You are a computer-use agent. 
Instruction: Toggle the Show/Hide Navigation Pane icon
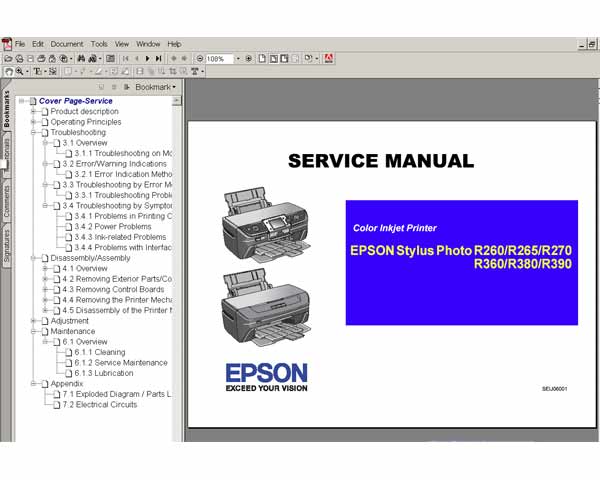[110, 59]
